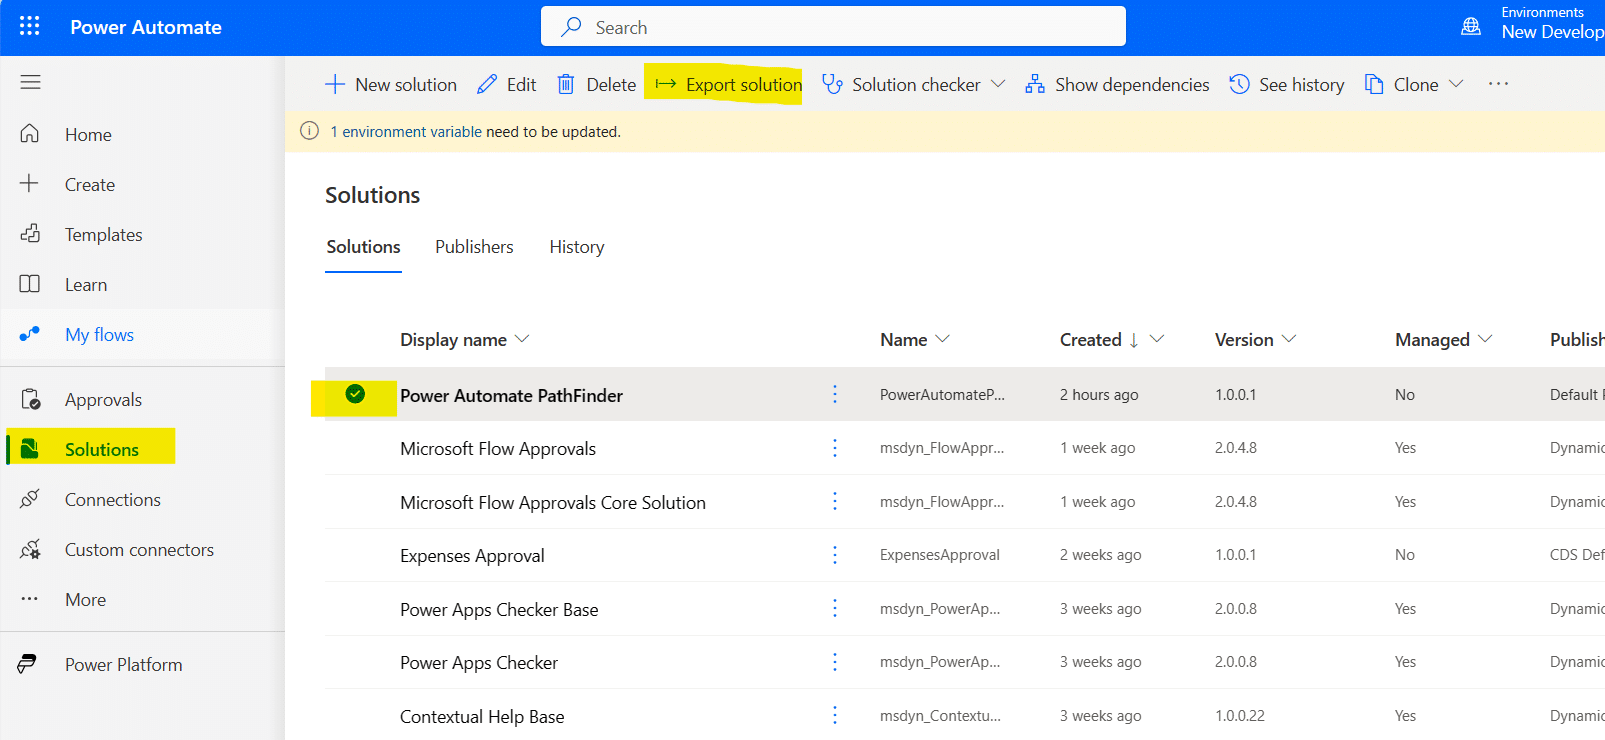Click the Search input field
Image resolution: width=1605 pixels, height=740 pixels.
click(833, 27)
